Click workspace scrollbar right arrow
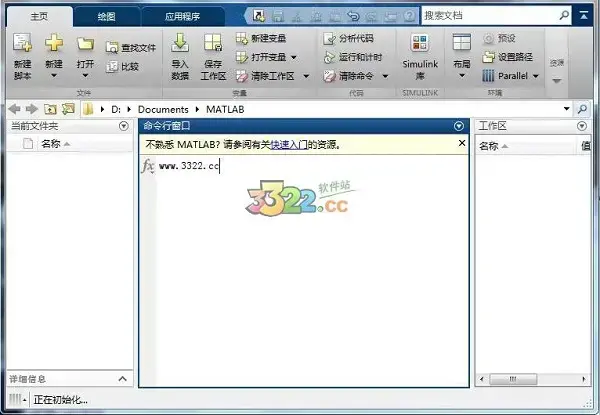 (x=584, y=379)
